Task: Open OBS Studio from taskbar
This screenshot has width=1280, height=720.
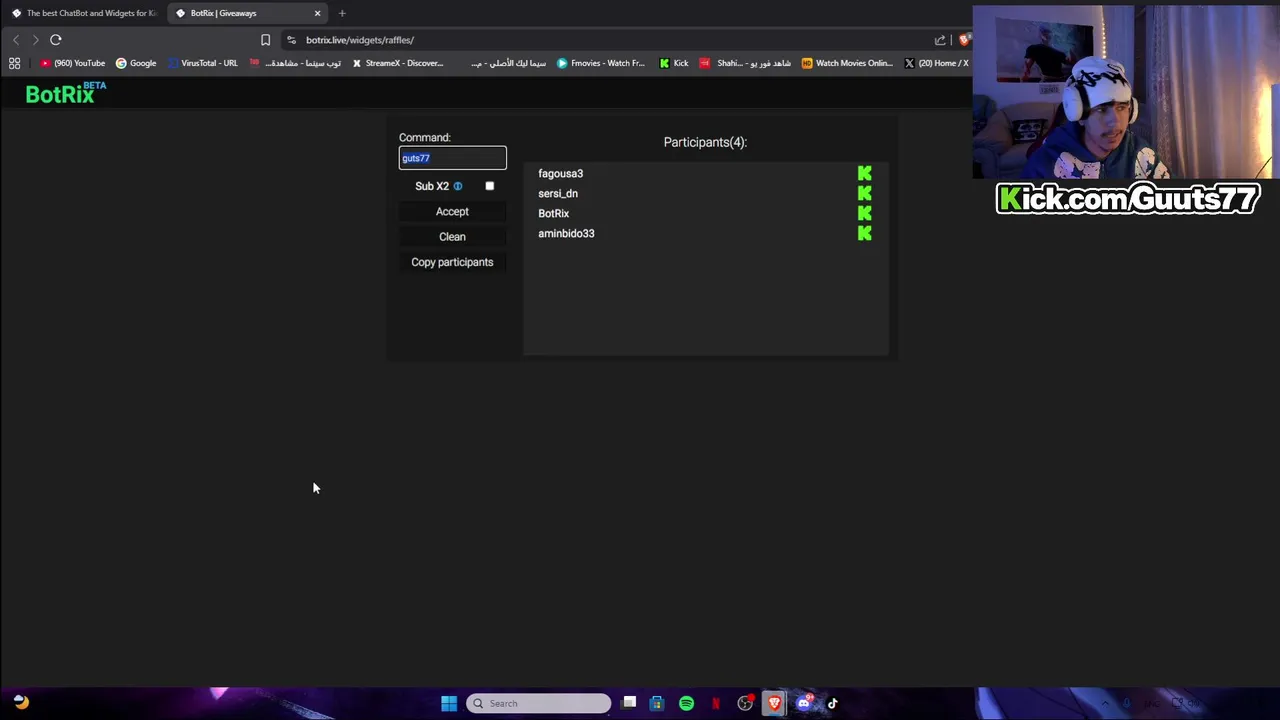Action: 745,703
